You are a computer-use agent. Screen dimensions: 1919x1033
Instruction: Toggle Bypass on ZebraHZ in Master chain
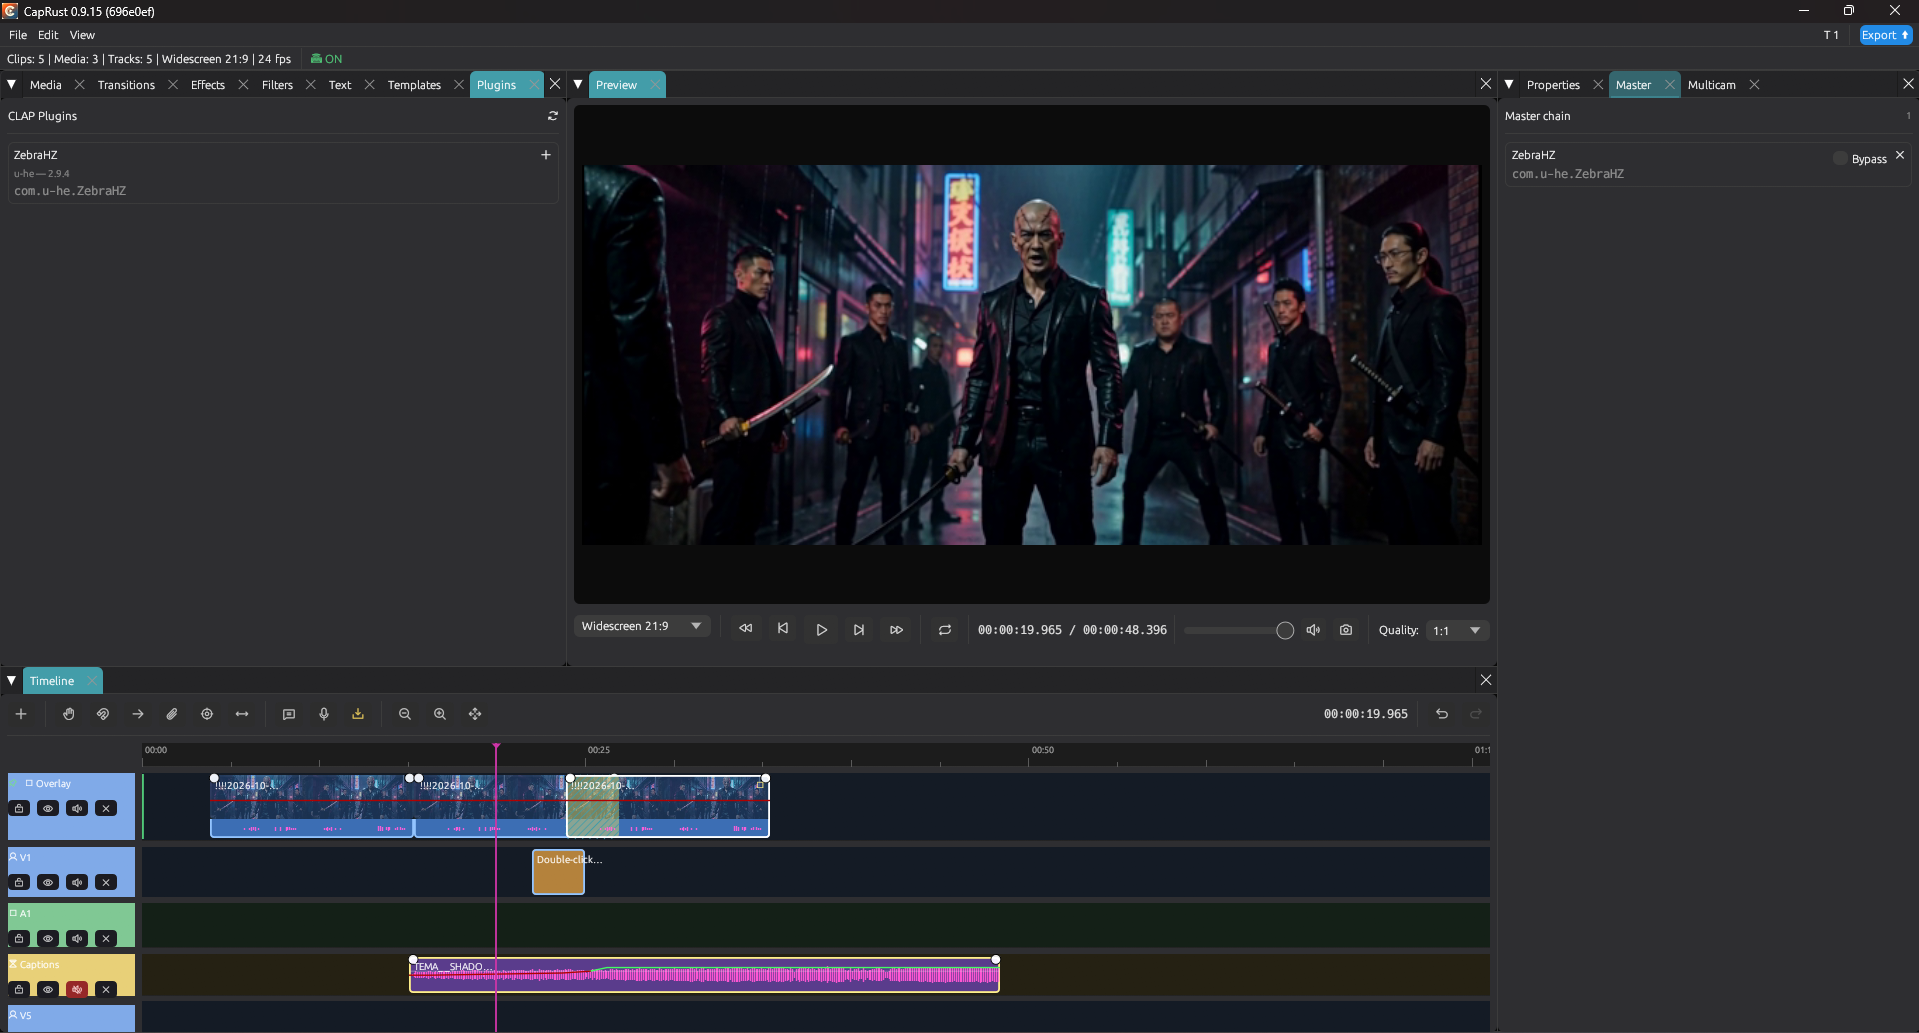(x=1860, y=159)
